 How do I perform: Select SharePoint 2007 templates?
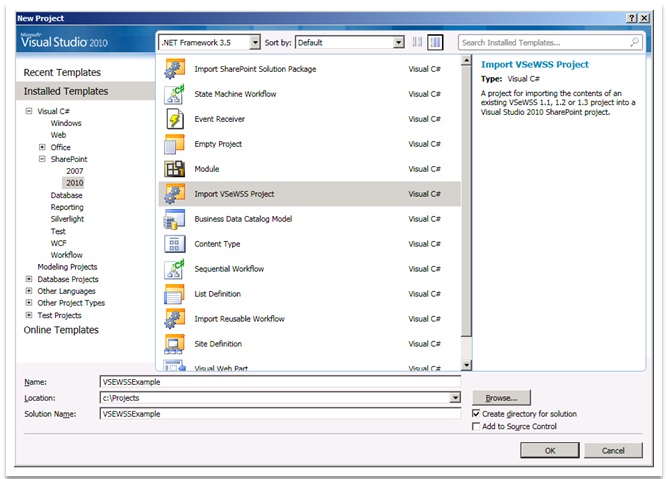click(x=75, y=171)
